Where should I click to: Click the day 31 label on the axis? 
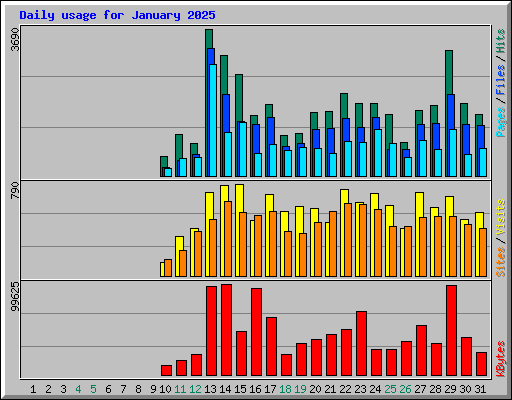pos(480,389)
